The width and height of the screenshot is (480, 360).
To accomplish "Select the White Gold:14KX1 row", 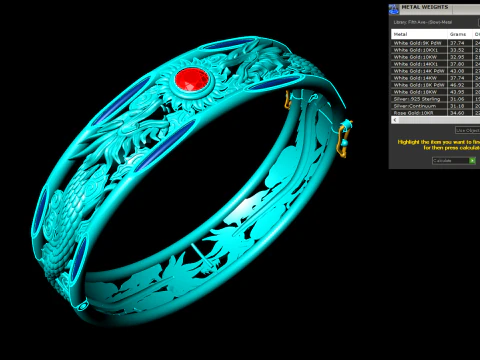I will pos(435,64).
